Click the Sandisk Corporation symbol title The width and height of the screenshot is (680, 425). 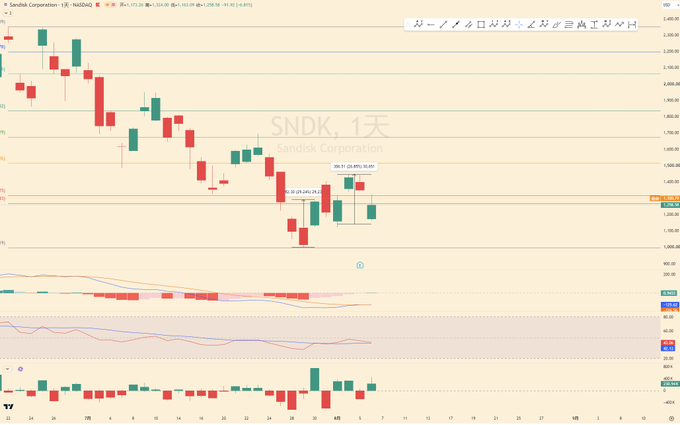(x=33, y=5)
